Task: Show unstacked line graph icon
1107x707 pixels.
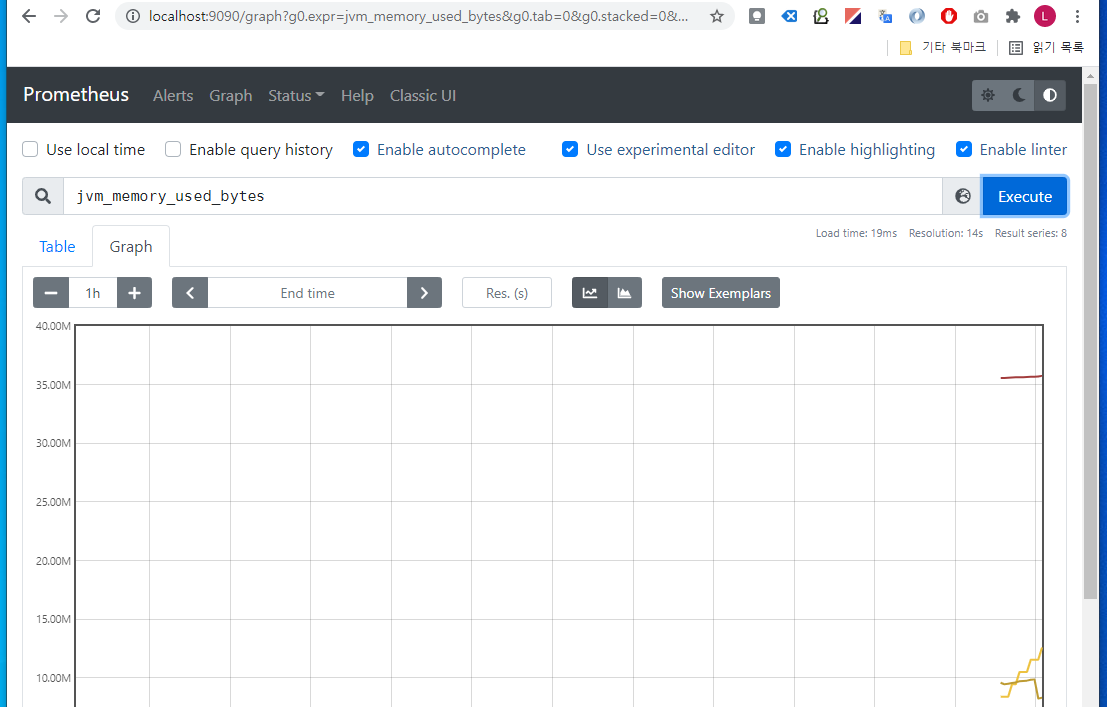Action: pos(590,293)
